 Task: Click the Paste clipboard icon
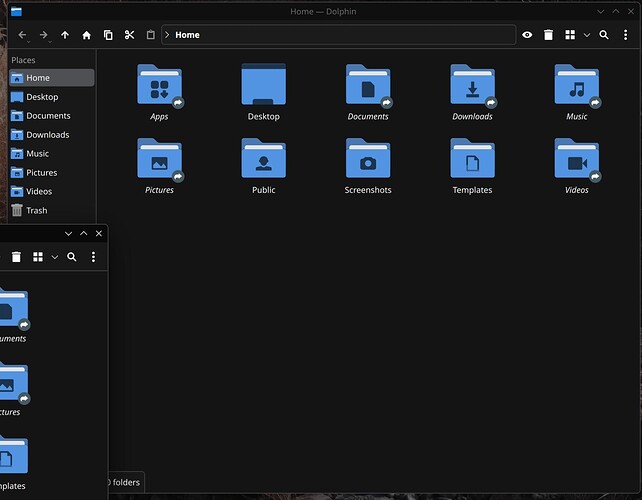[151, 35]
